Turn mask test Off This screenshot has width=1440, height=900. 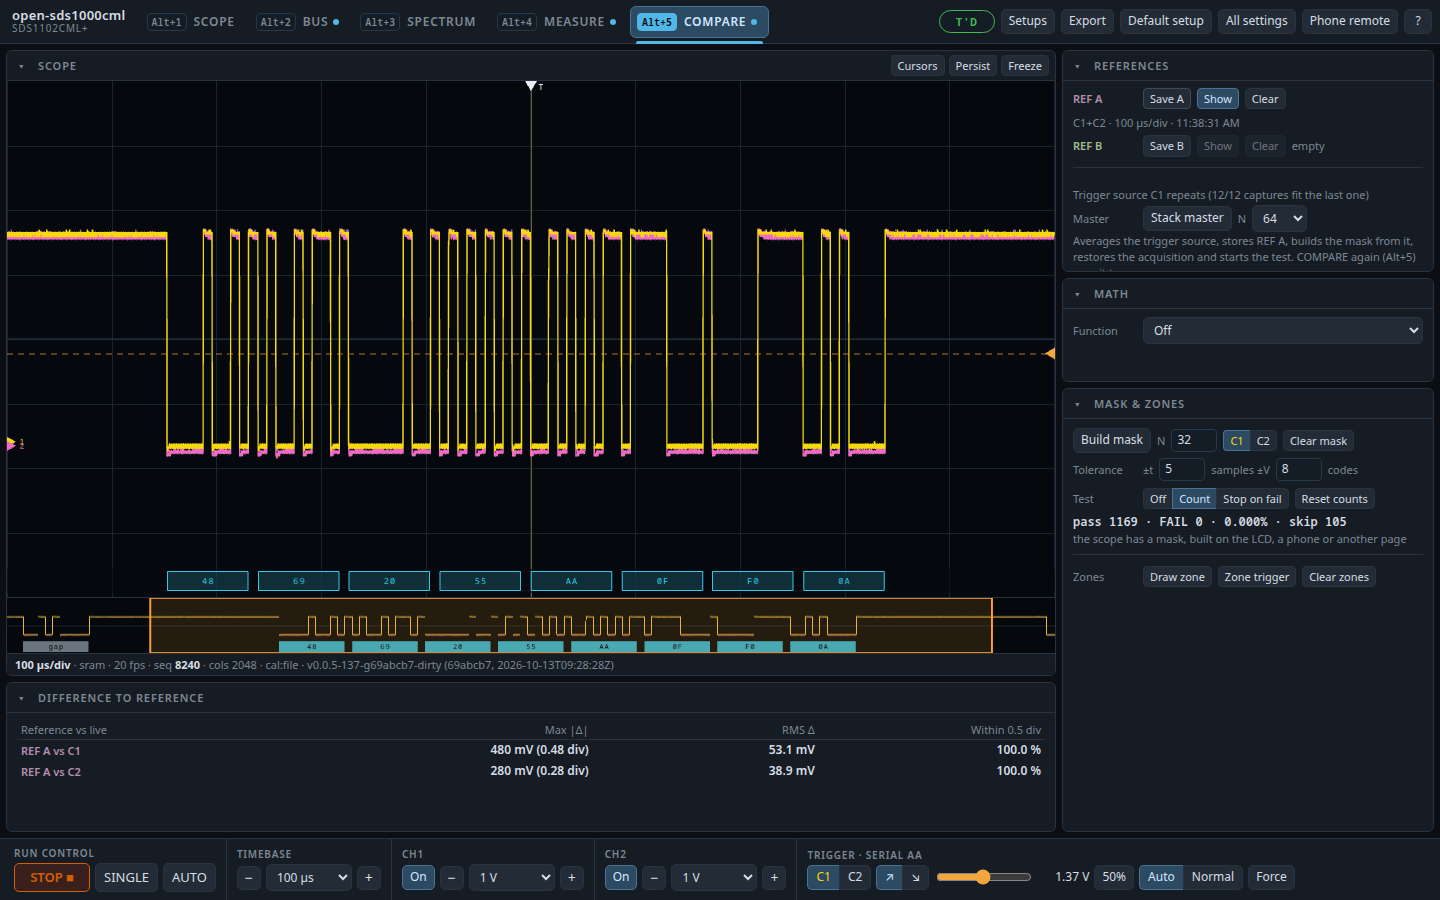point(1158,499)
